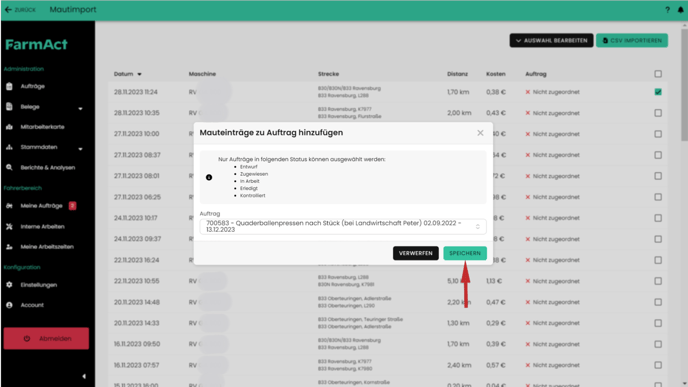Save with the Speichern button
This screenshot has width=688, height=387.
[465, 253]
